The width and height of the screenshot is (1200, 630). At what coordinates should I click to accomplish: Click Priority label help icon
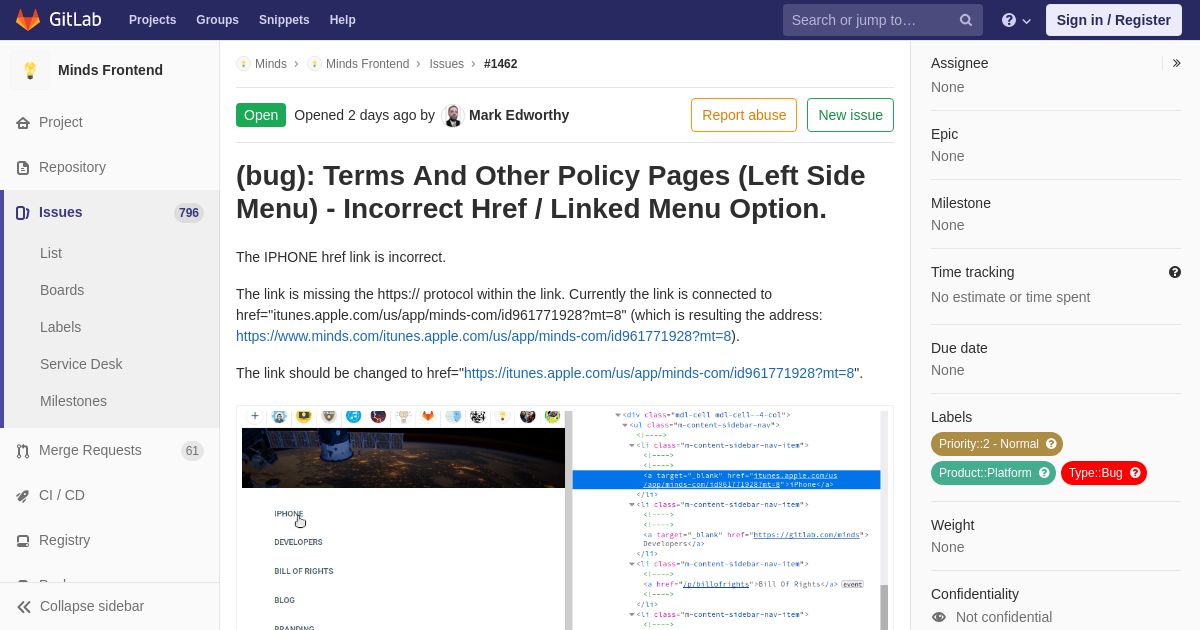[1051, 444]
